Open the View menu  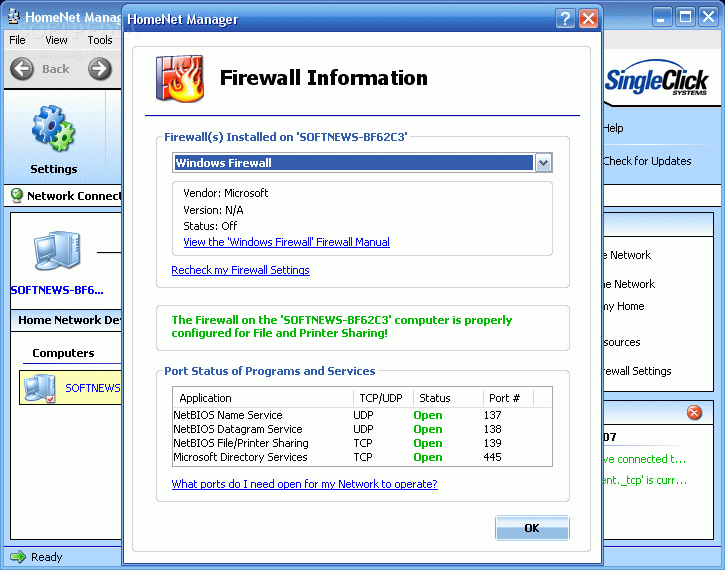[56, 40]
